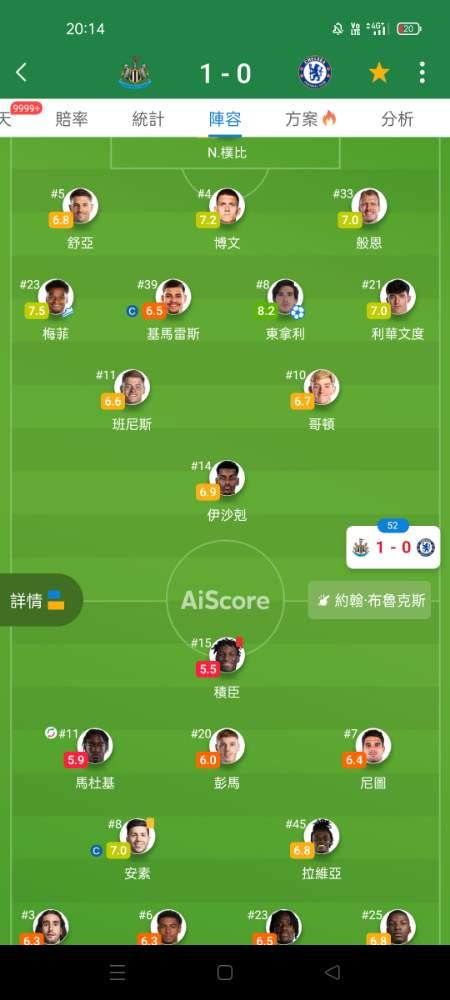Select player 伊沙克 number 14 avatar
Image resolution: width=450 pixels, height=1000 pixels.
(227, 478)
